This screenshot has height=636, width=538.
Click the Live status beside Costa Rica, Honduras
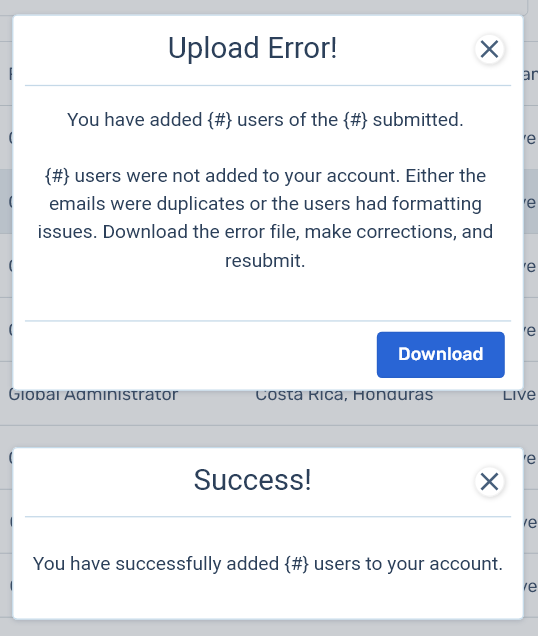[519, 395]
